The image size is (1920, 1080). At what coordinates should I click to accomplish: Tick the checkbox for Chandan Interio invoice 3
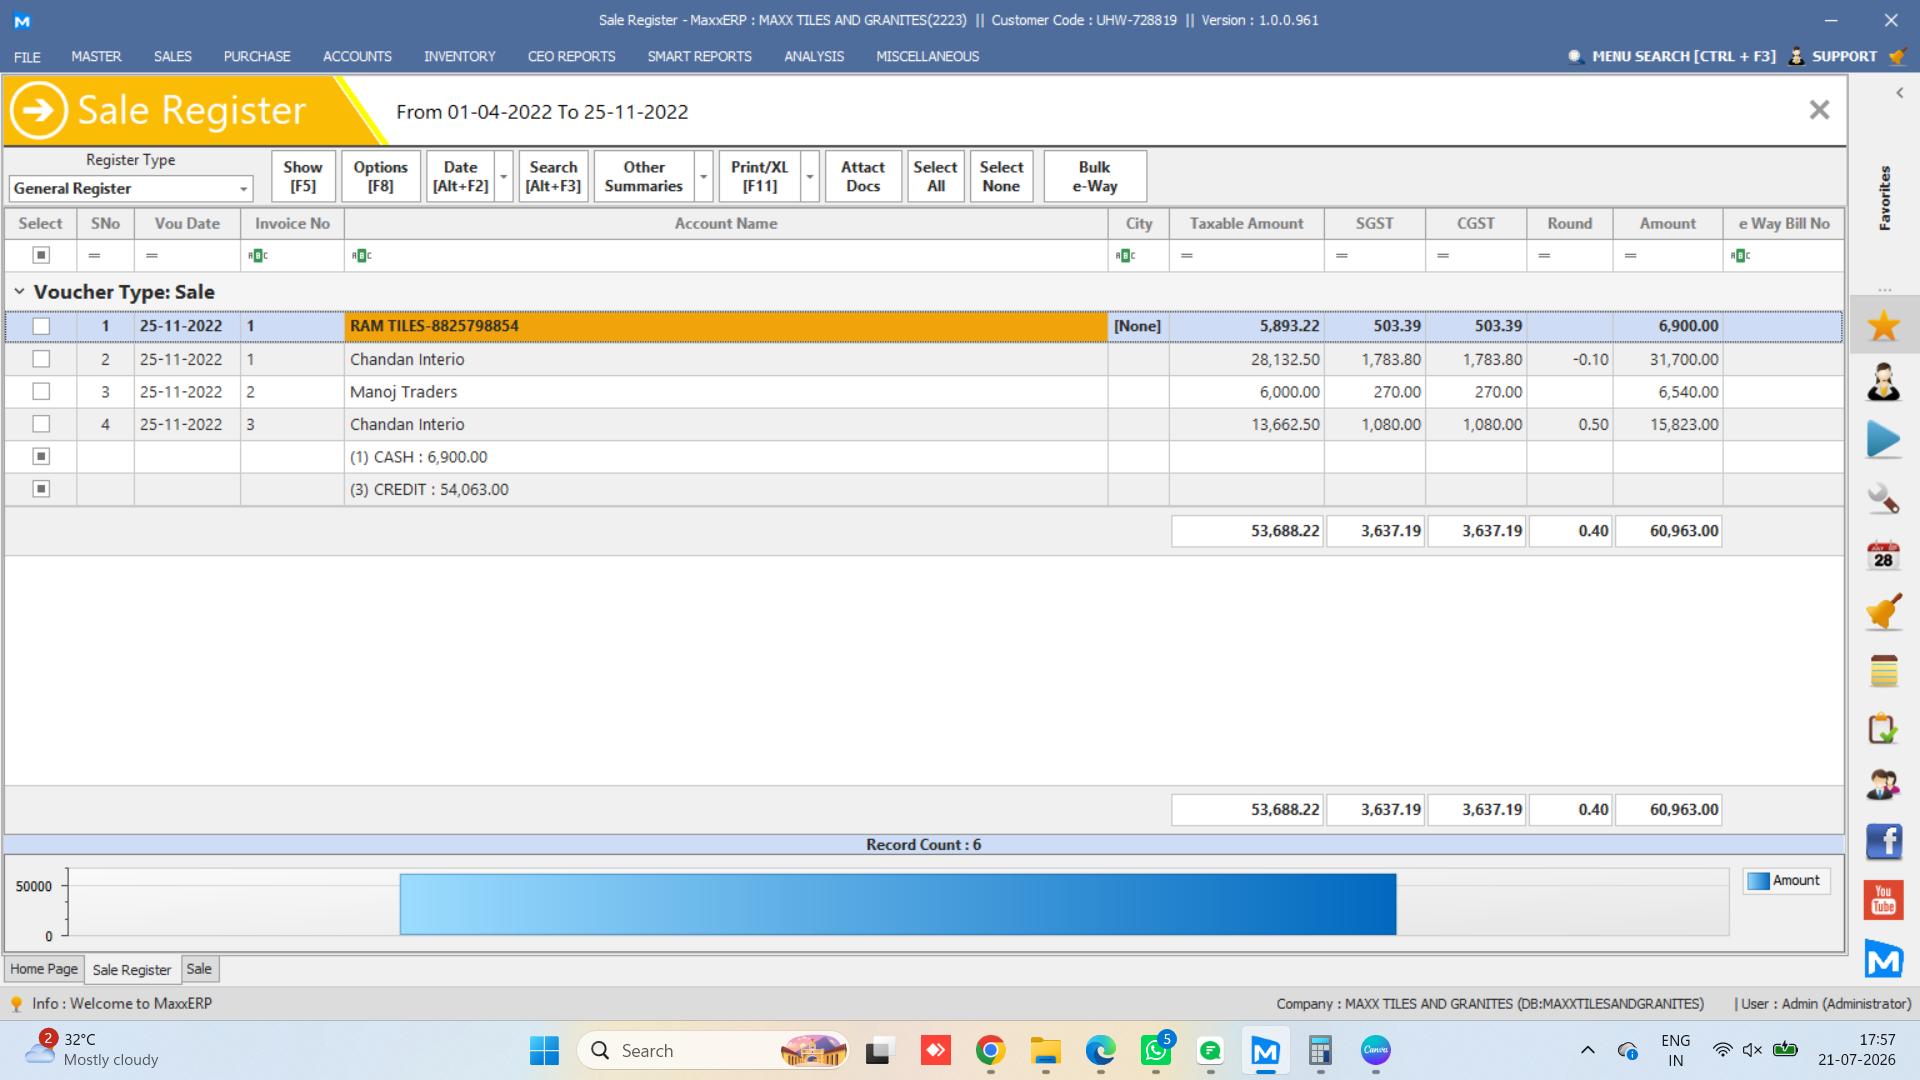pos(41,424)
